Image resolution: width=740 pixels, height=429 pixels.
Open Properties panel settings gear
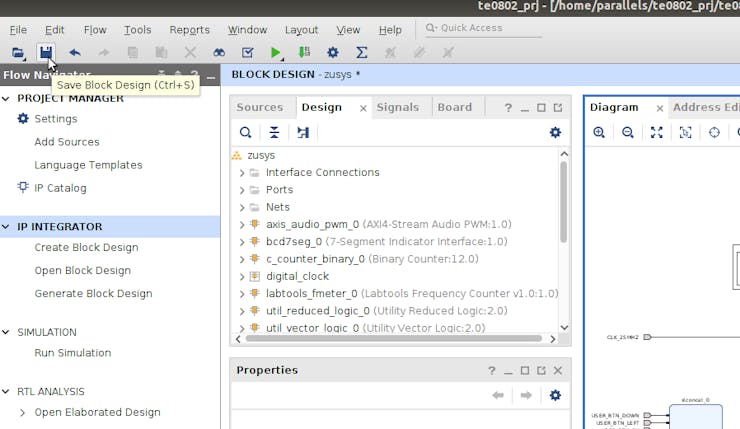(555, 395)
